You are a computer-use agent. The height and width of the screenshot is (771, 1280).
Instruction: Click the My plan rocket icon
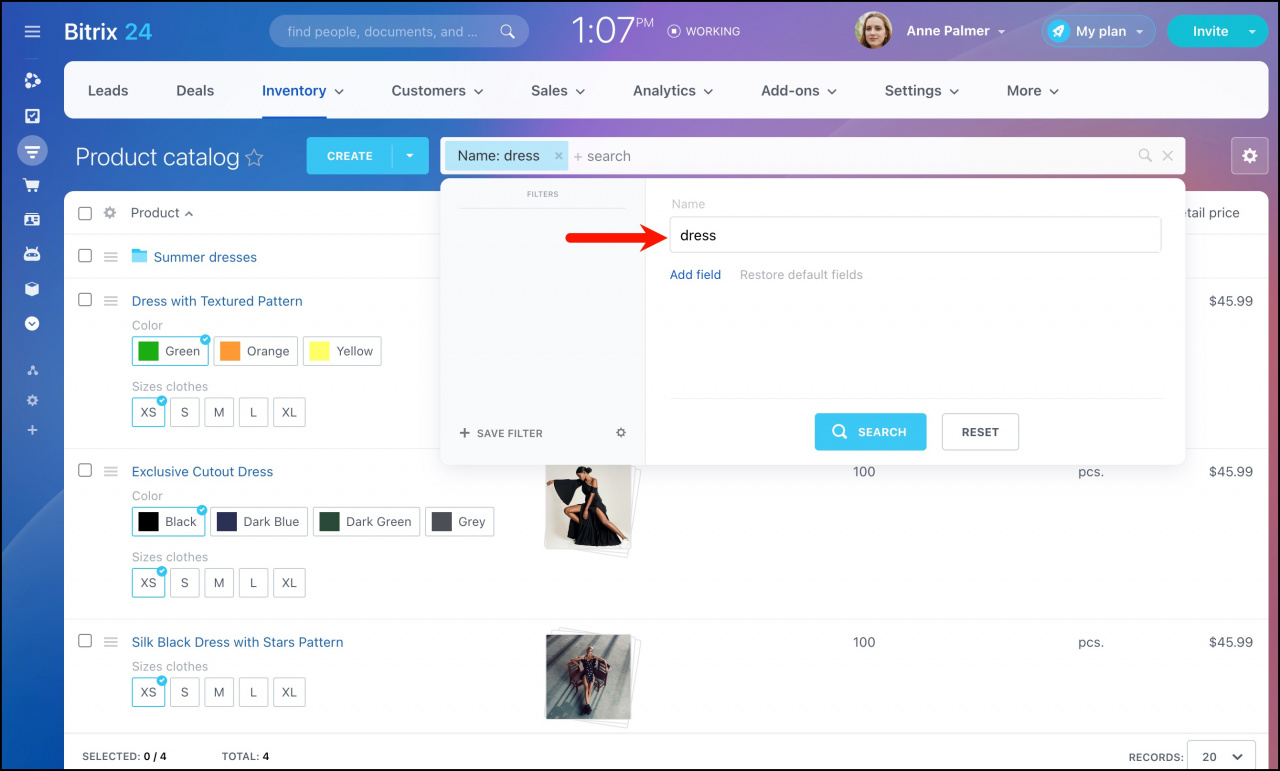(1058, 31)
